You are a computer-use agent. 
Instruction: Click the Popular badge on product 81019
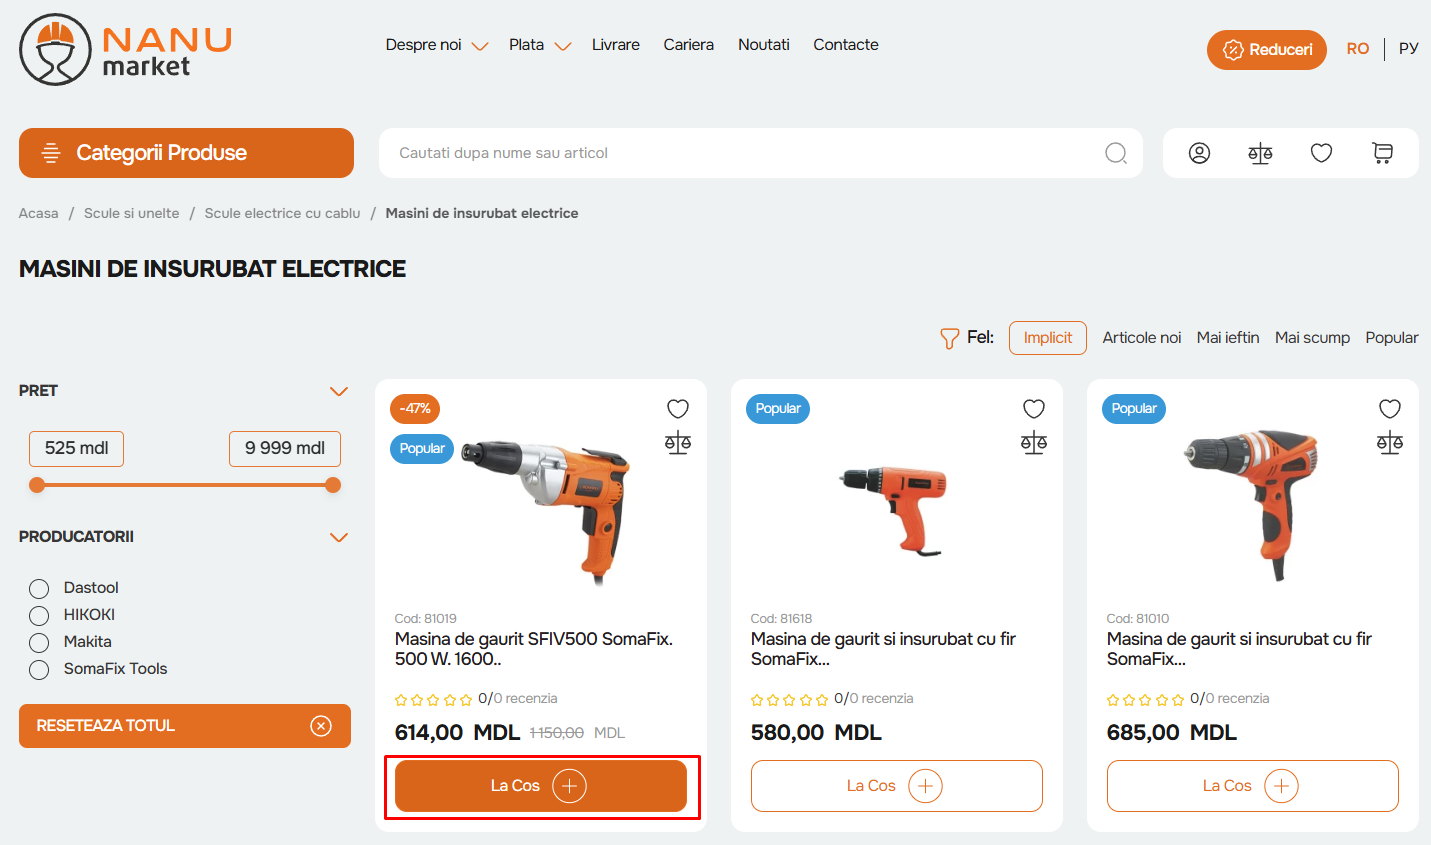point(422,449)
